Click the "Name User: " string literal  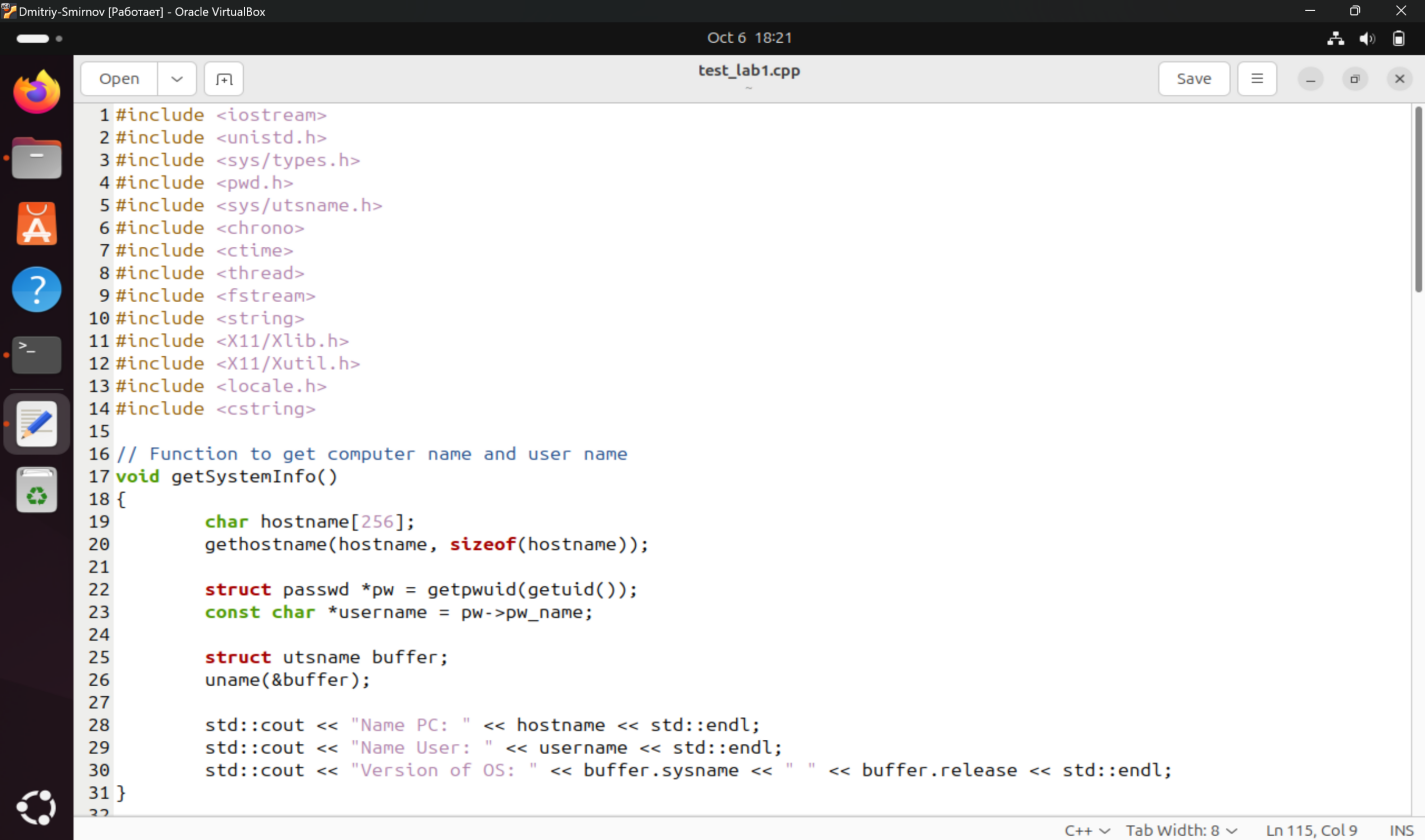click(x=422, y=748)
